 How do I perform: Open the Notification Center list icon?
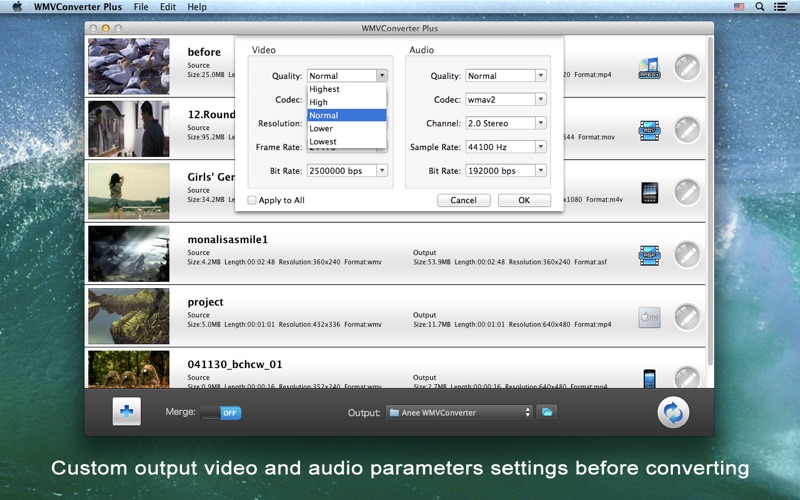tap(780, 7)
